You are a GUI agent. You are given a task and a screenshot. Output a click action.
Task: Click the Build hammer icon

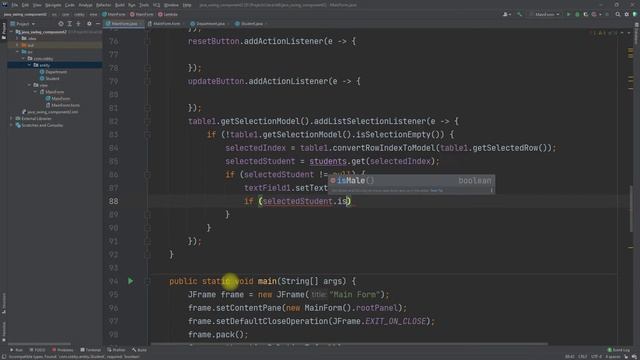[x=519, y=14]
